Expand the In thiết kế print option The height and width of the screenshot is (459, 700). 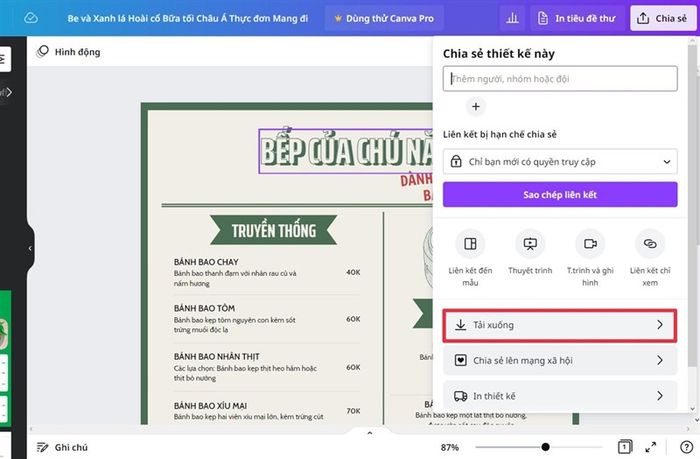560,396
